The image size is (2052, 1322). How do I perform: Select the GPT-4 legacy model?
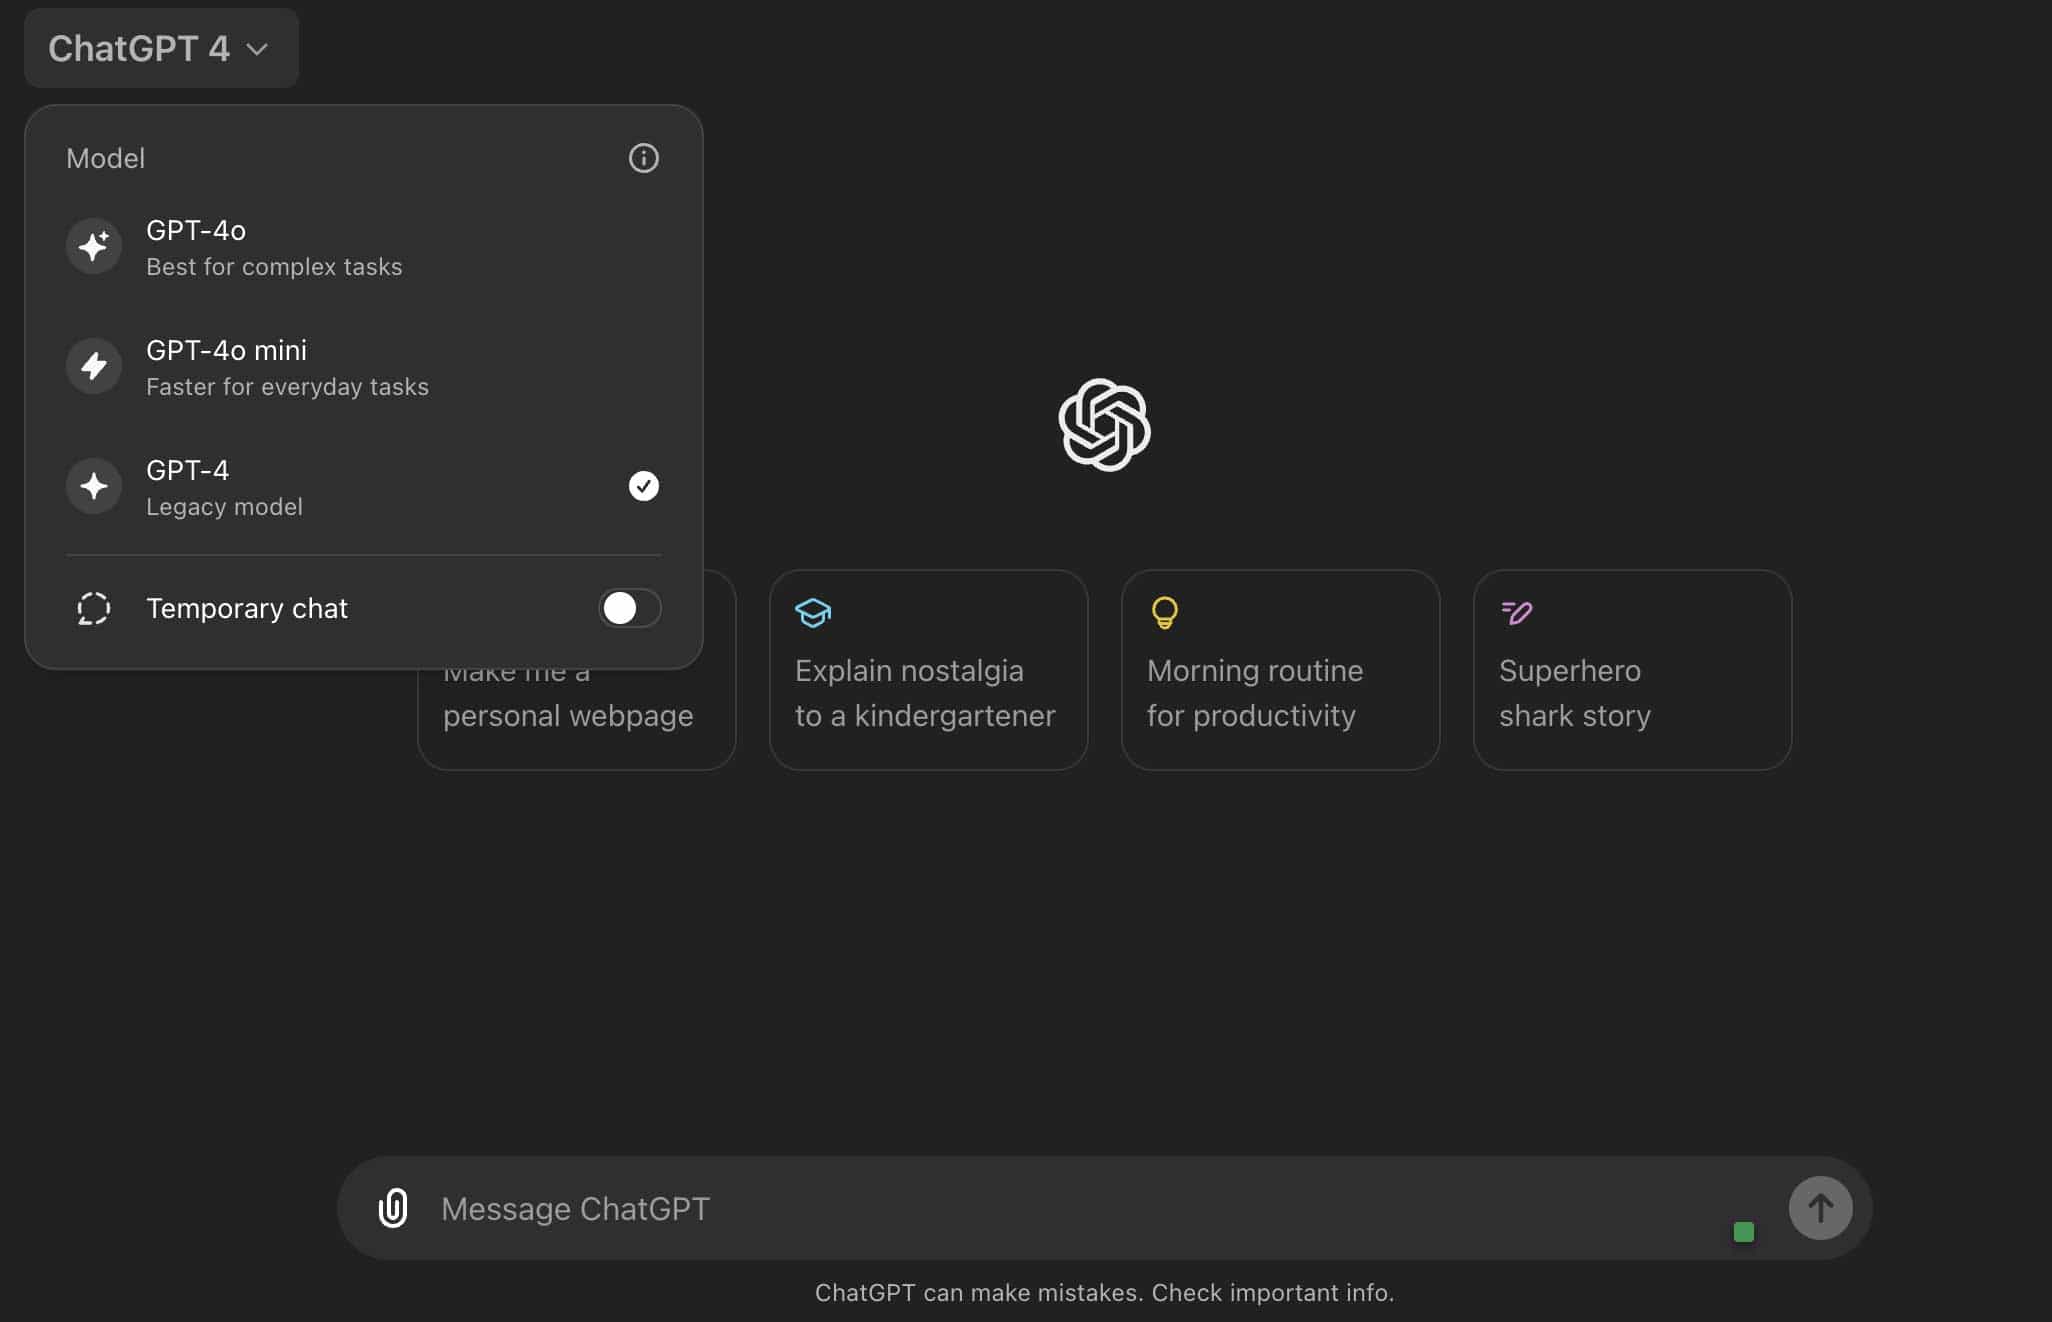363,487
